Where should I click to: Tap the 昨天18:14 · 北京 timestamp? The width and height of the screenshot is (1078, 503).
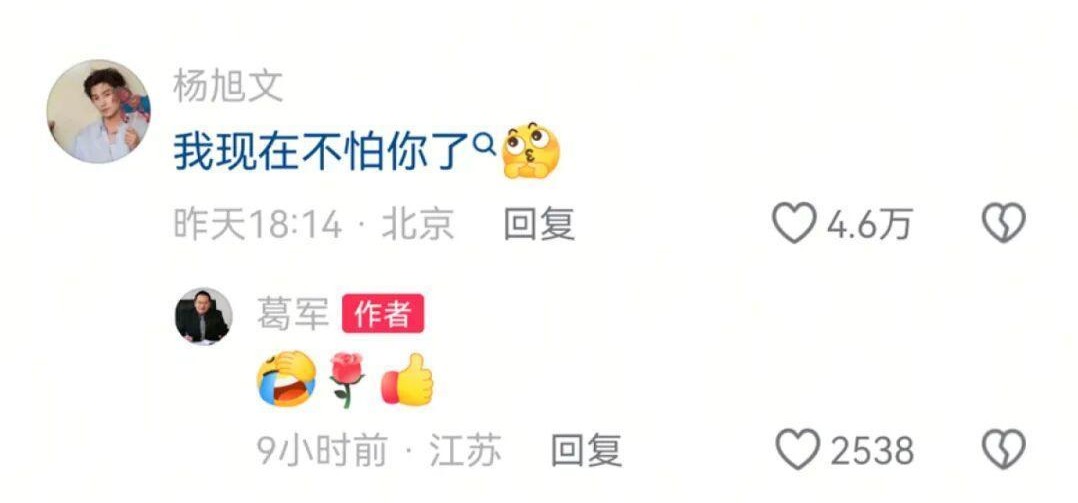pyautogui.click(x=314, y=224)
